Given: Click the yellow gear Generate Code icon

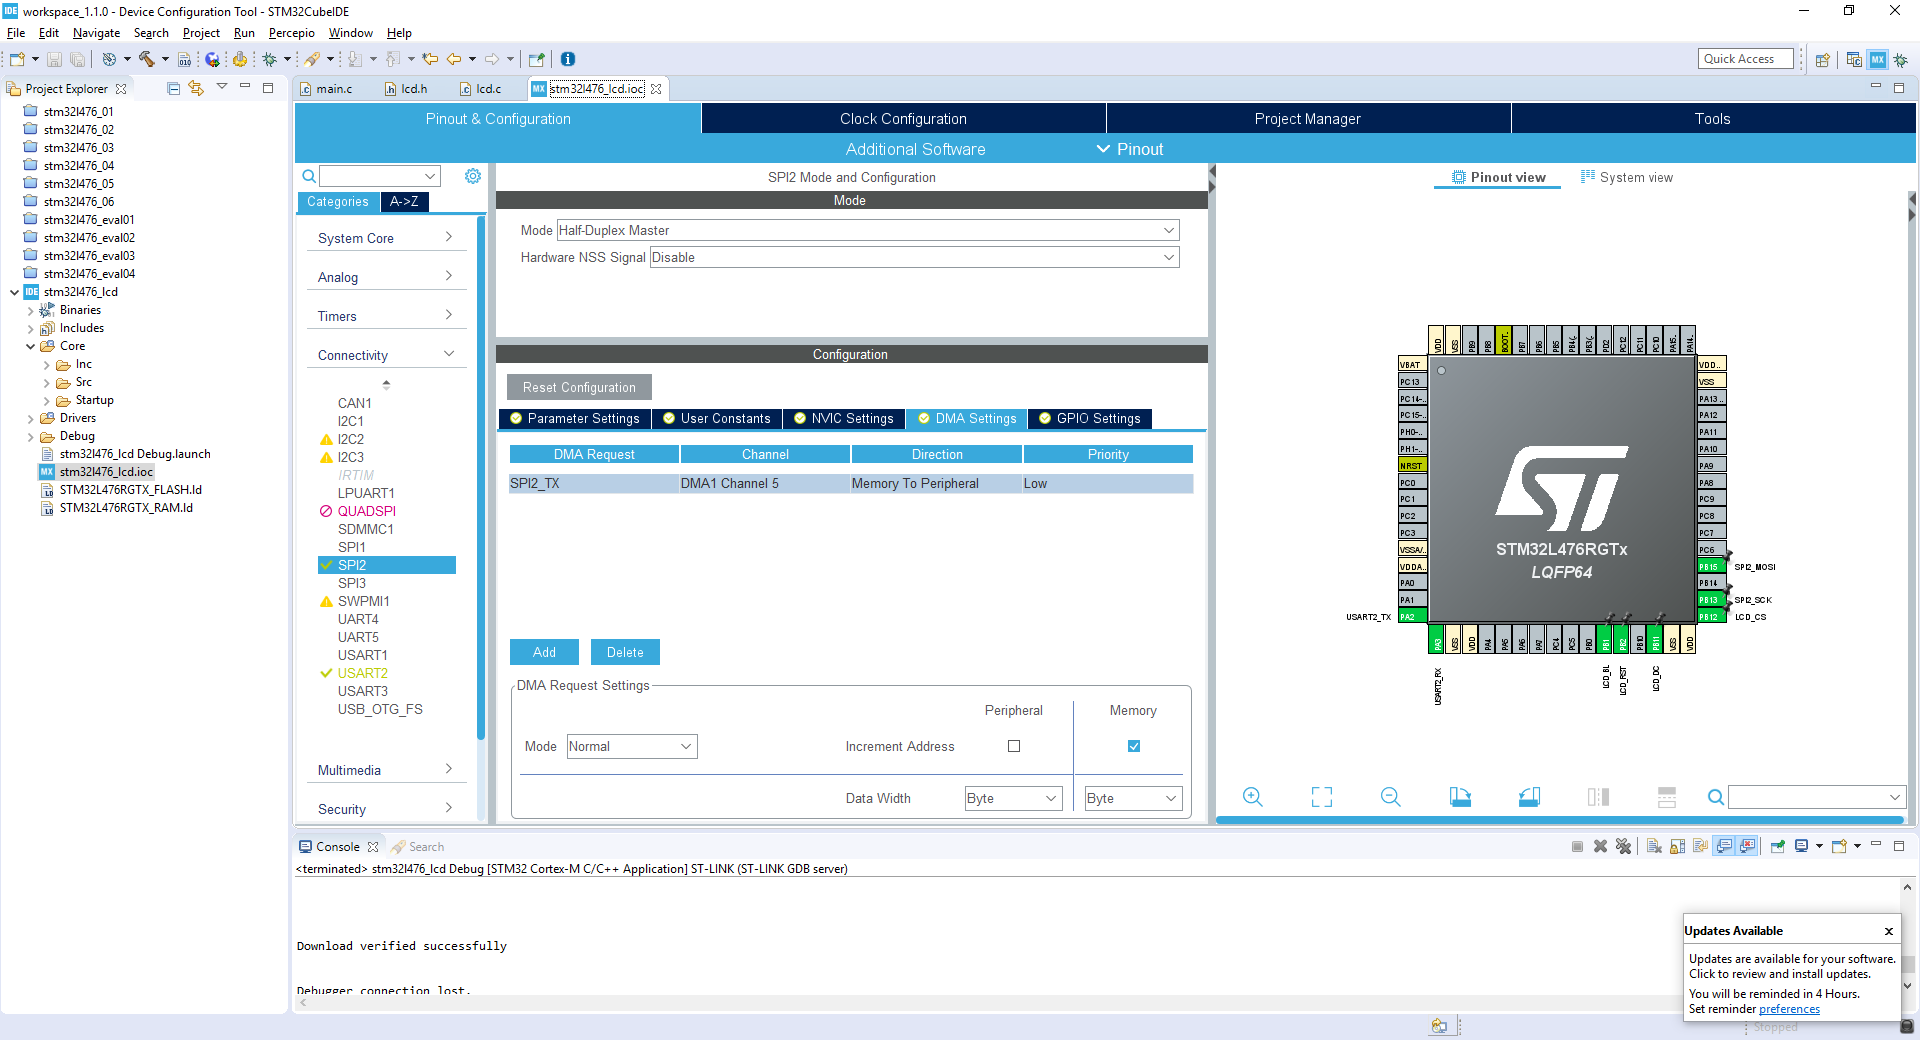Looking at the screenshot, I should (x=240, y=59).
